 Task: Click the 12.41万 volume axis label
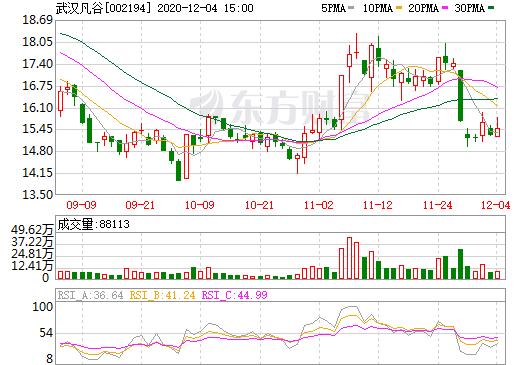(x=32, y=266)
